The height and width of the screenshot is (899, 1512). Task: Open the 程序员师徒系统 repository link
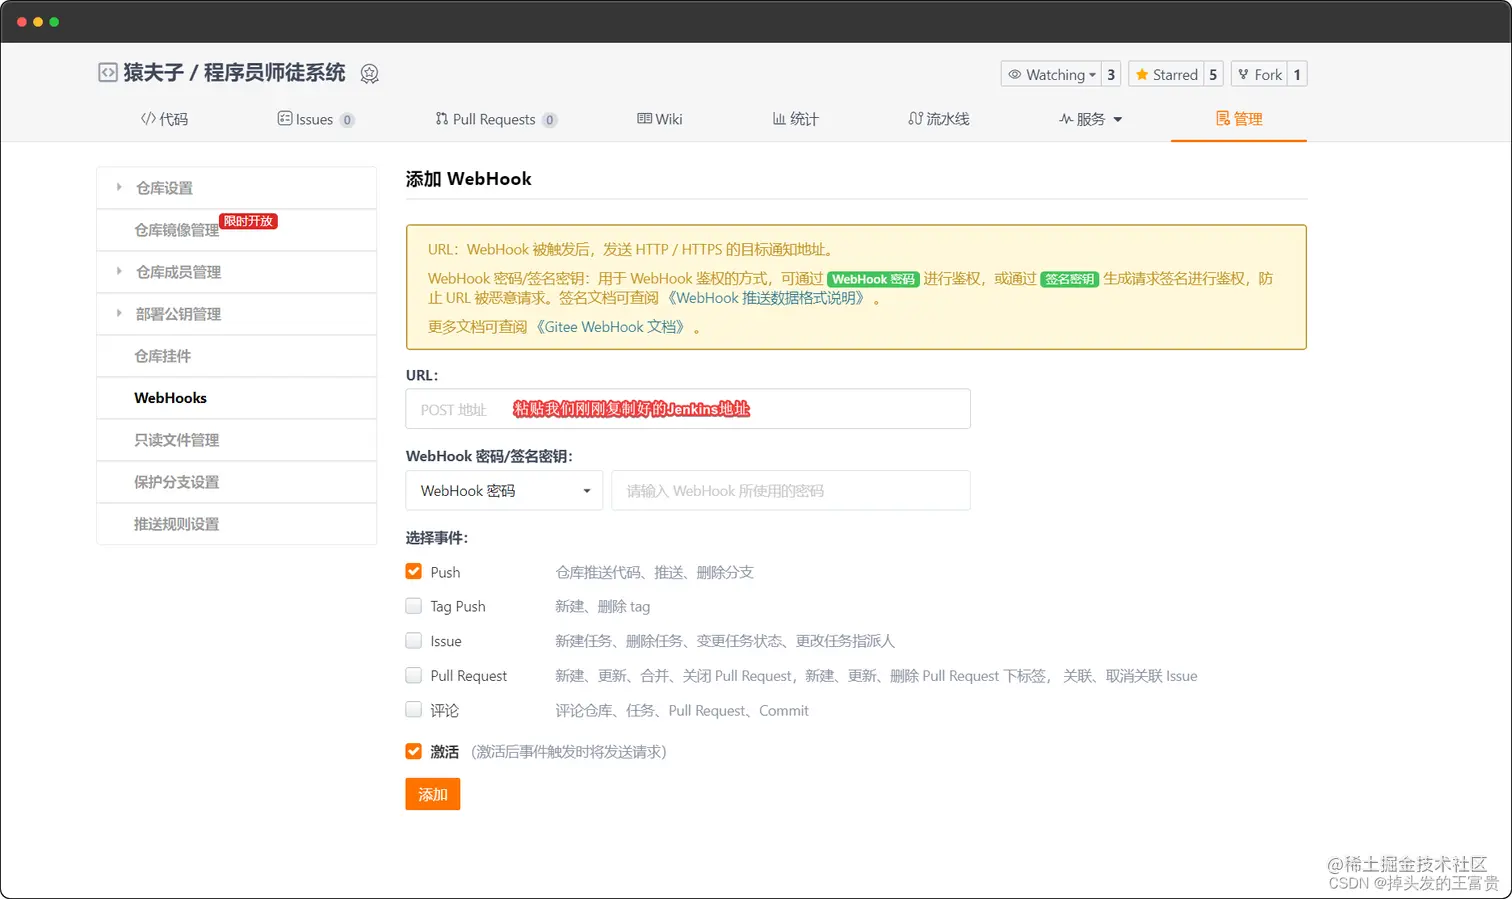pyautogui.click(x=275, y=73)
